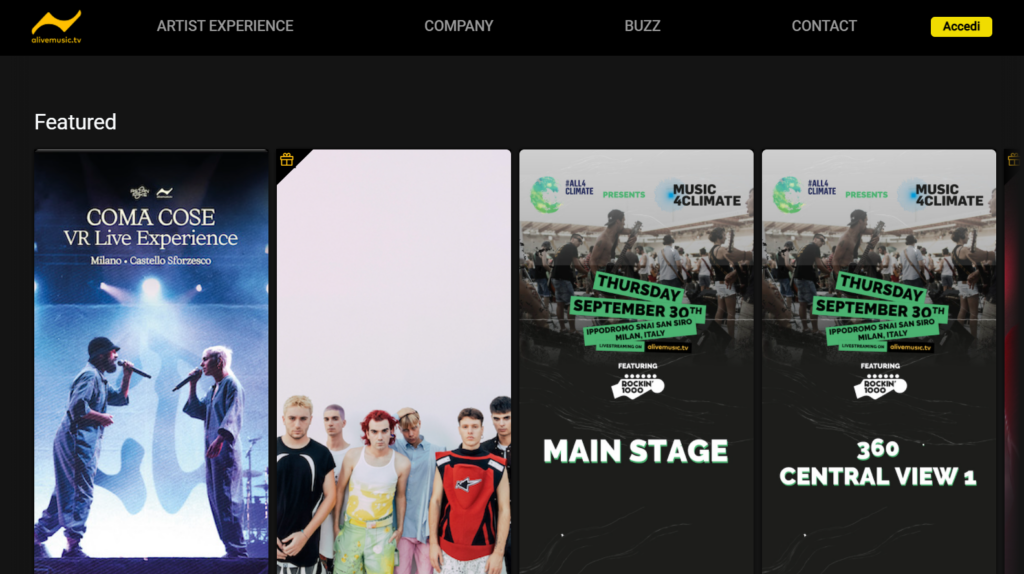Select the Main Stage stream card title
Image resolution: width=1024 pixels, height=574 pixels.
click(x=635, y=451)
